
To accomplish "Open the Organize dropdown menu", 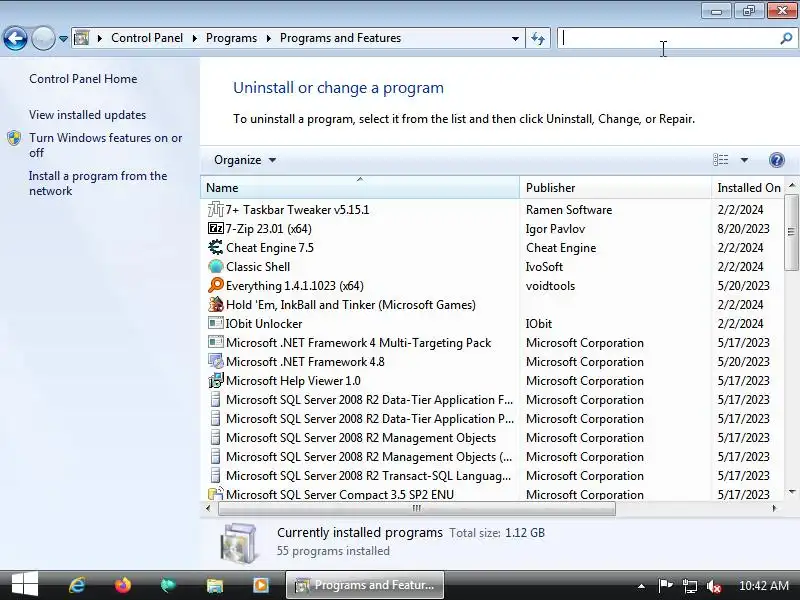I will pos(245,160).
